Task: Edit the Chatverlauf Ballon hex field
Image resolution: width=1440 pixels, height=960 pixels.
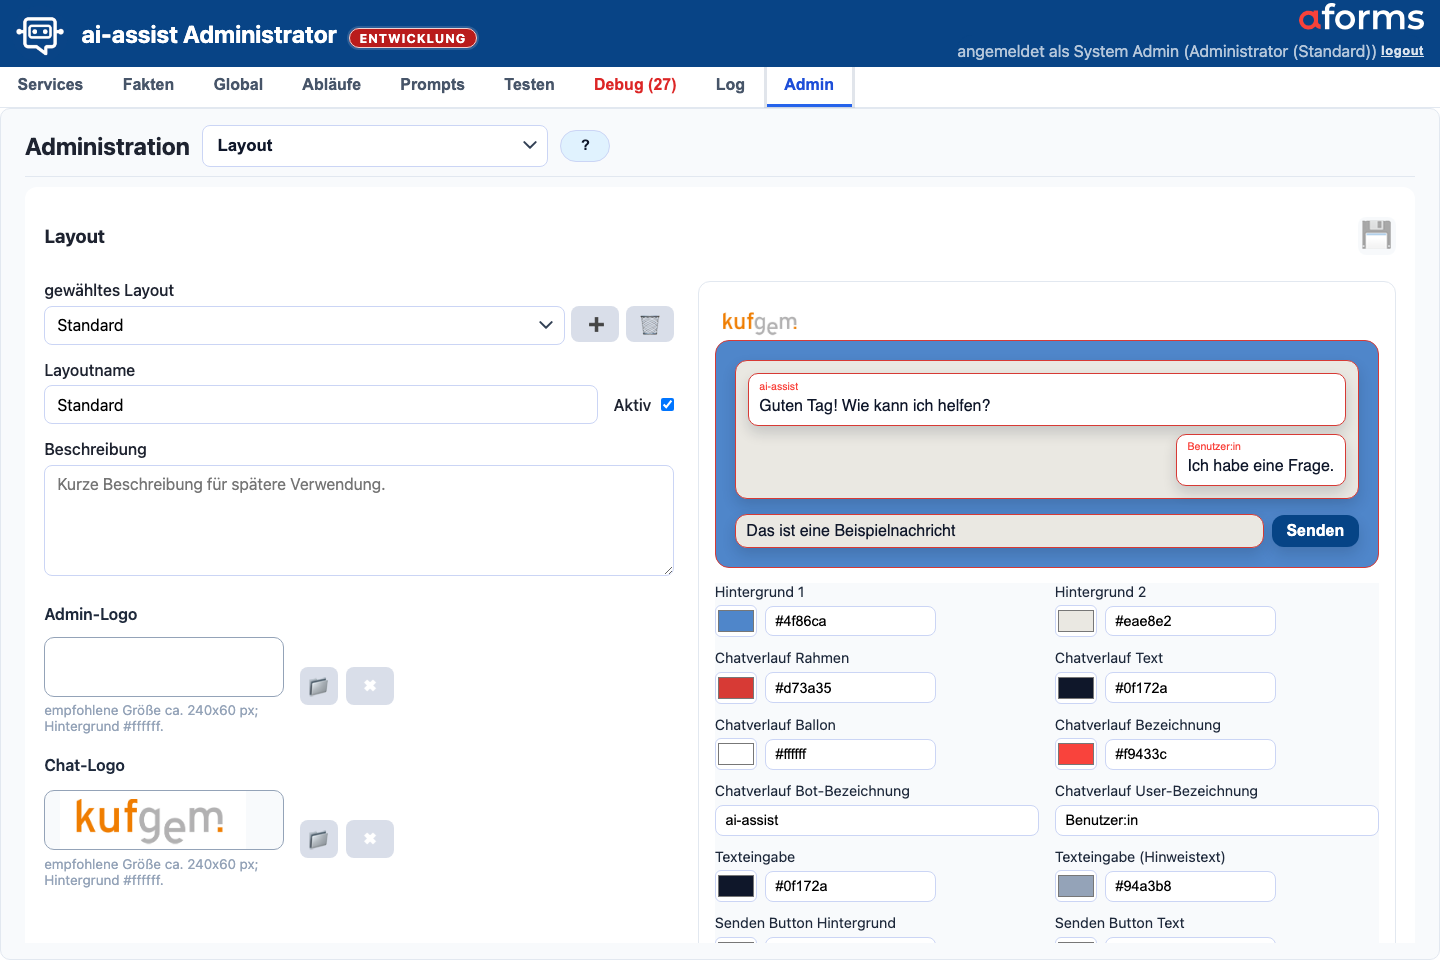Action: coord(850,754)
